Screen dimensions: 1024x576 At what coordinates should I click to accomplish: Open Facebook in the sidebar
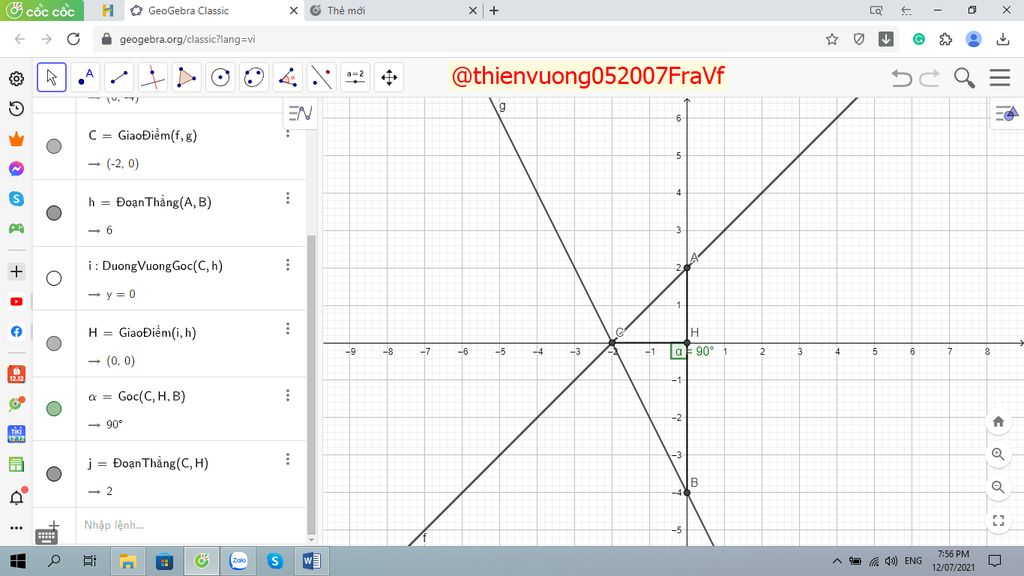pyautogui.click(x=16, y=332)
